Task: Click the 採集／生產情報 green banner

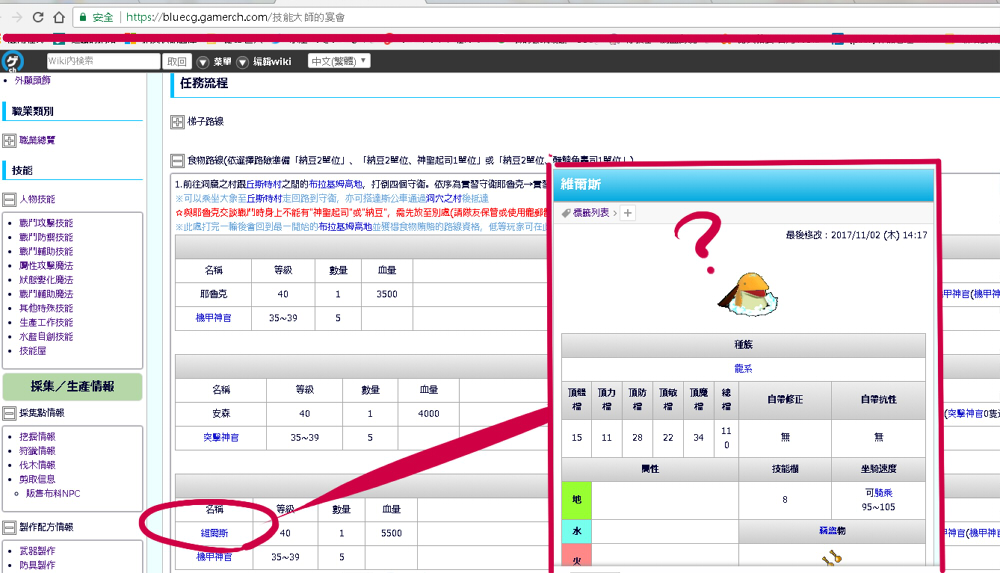Action: tap(73, 387)
